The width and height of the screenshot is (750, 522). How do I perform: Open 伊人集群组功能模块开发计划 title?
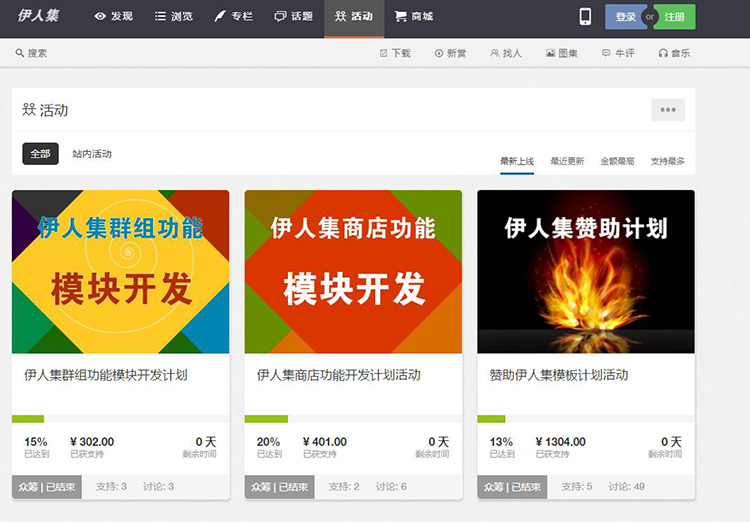(106, 375)
